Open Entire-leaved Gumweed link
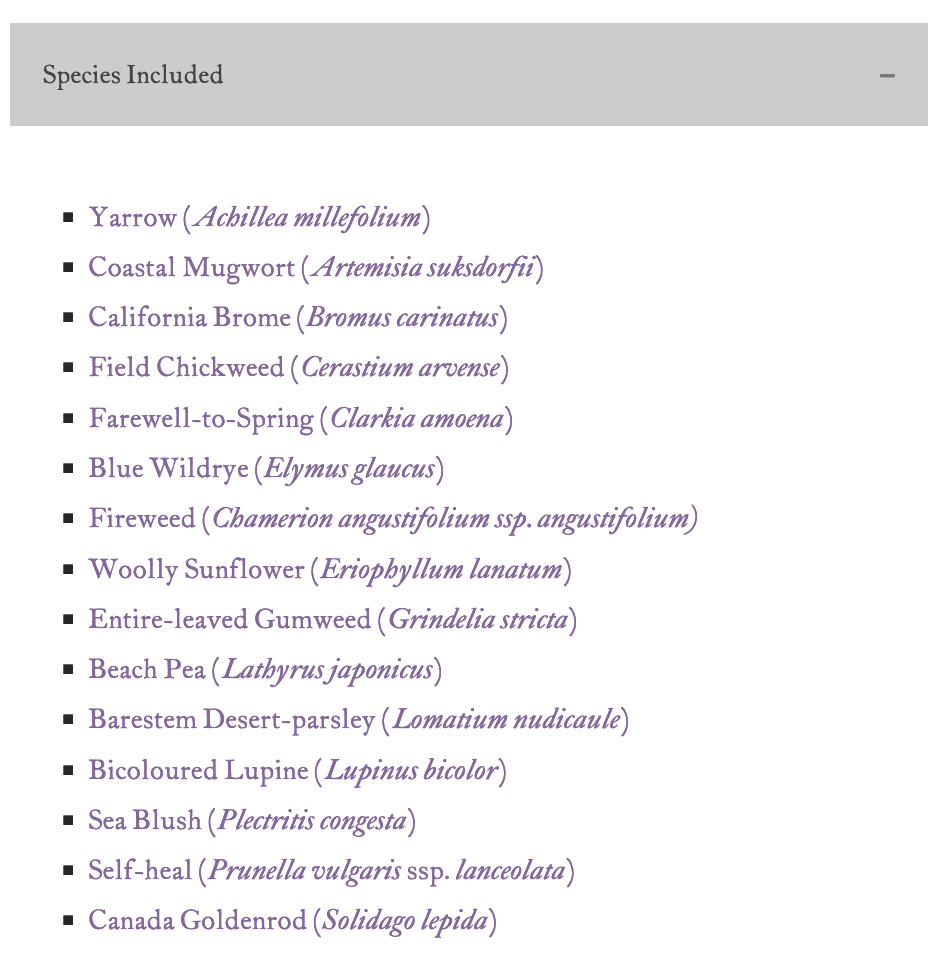The width and height of the screenshot is (938, 960). (x=229, y=620)
